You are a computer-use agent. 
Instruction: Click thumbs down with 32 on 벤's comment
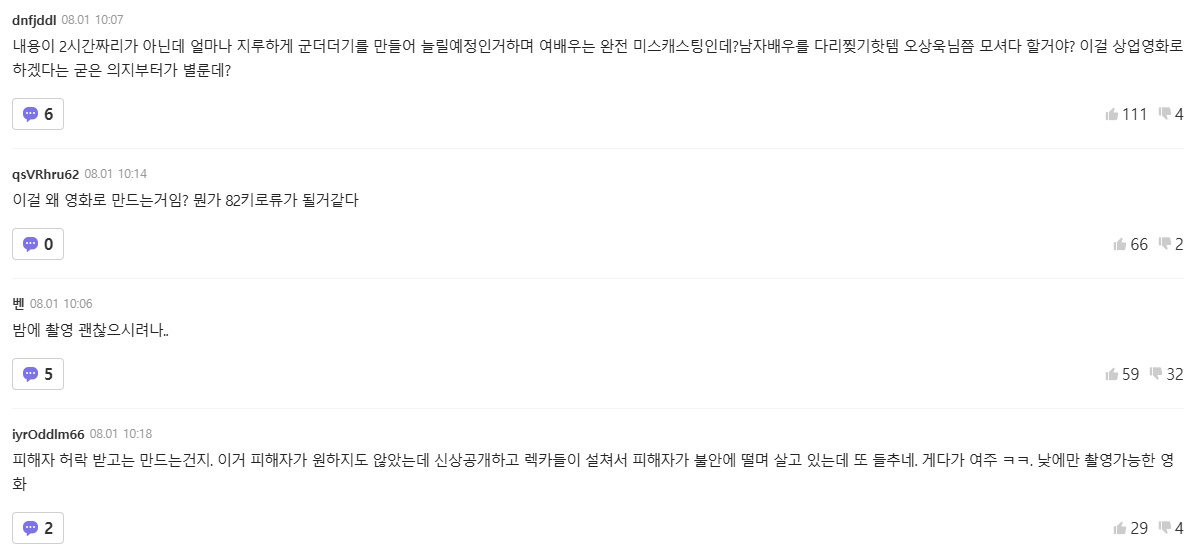(x=1167, y=374)
